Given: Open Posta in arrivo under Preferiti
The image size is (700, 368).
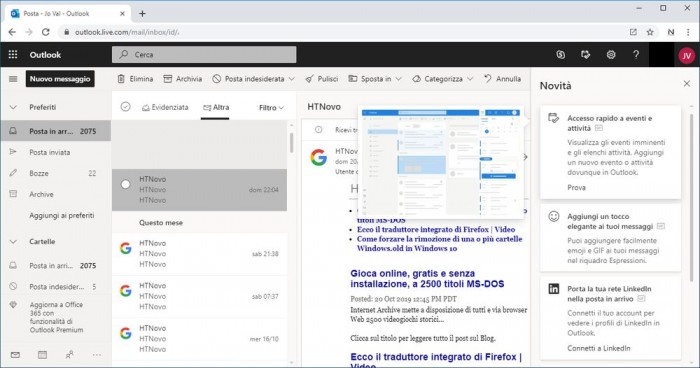Looking at the screenshot, I should 56,131.
